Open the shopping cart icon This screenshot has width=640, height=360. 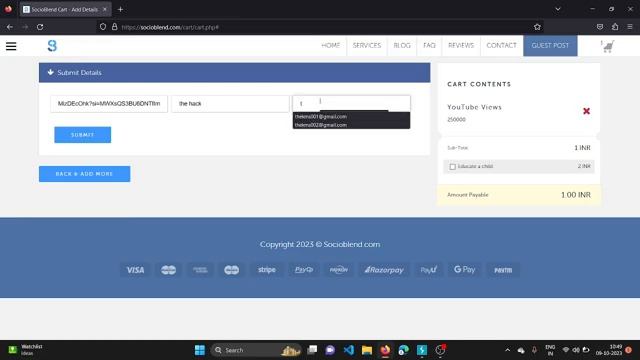pos(608,46)
